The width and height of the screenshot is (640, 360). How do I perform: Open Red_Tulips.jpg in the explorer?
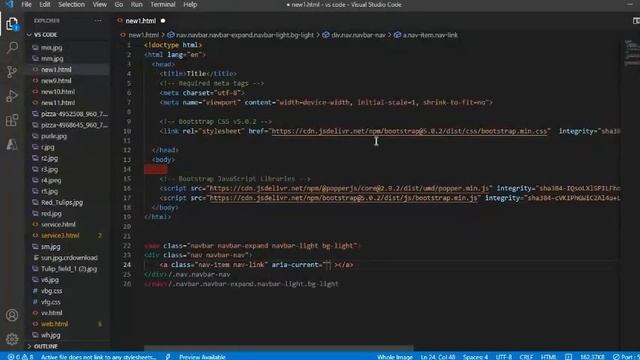pos(62,202)
